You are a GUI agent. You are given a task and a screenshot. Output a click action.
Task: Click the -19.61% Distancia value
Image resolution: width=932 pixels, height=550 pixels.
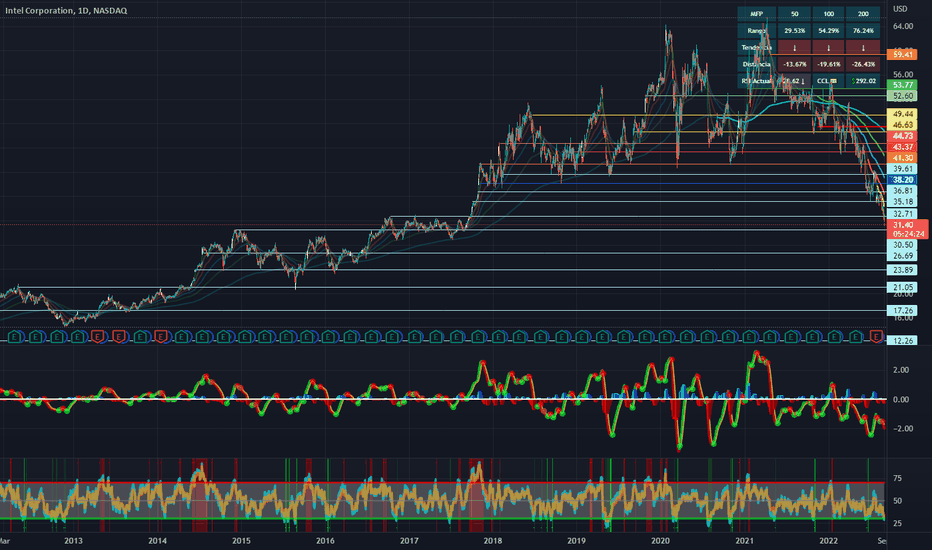(829, 64)
